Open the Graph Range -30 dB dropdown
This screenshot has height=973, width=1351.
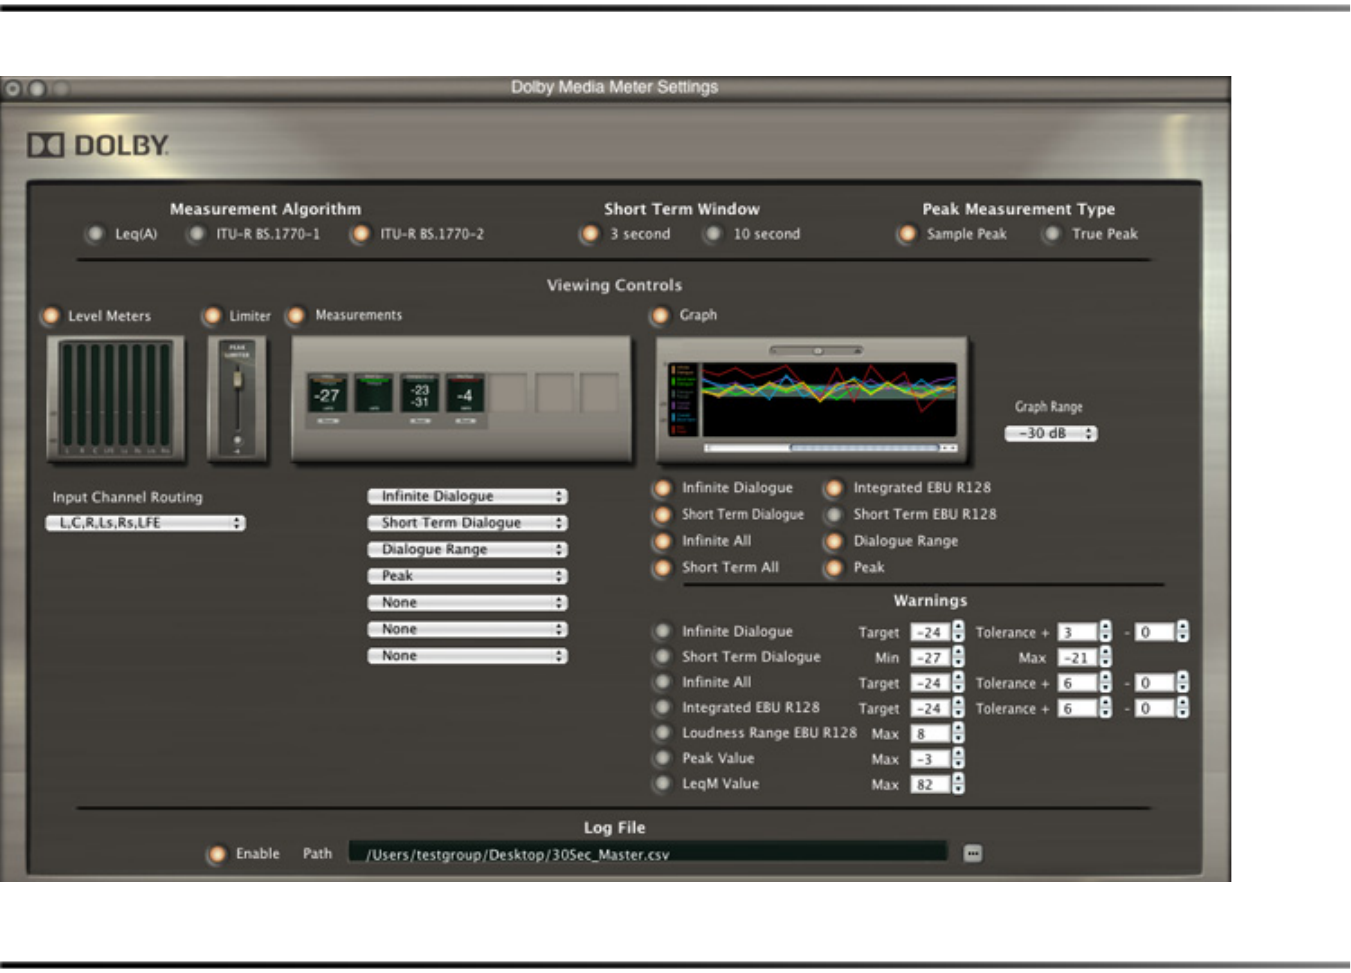click(1051, 433)
